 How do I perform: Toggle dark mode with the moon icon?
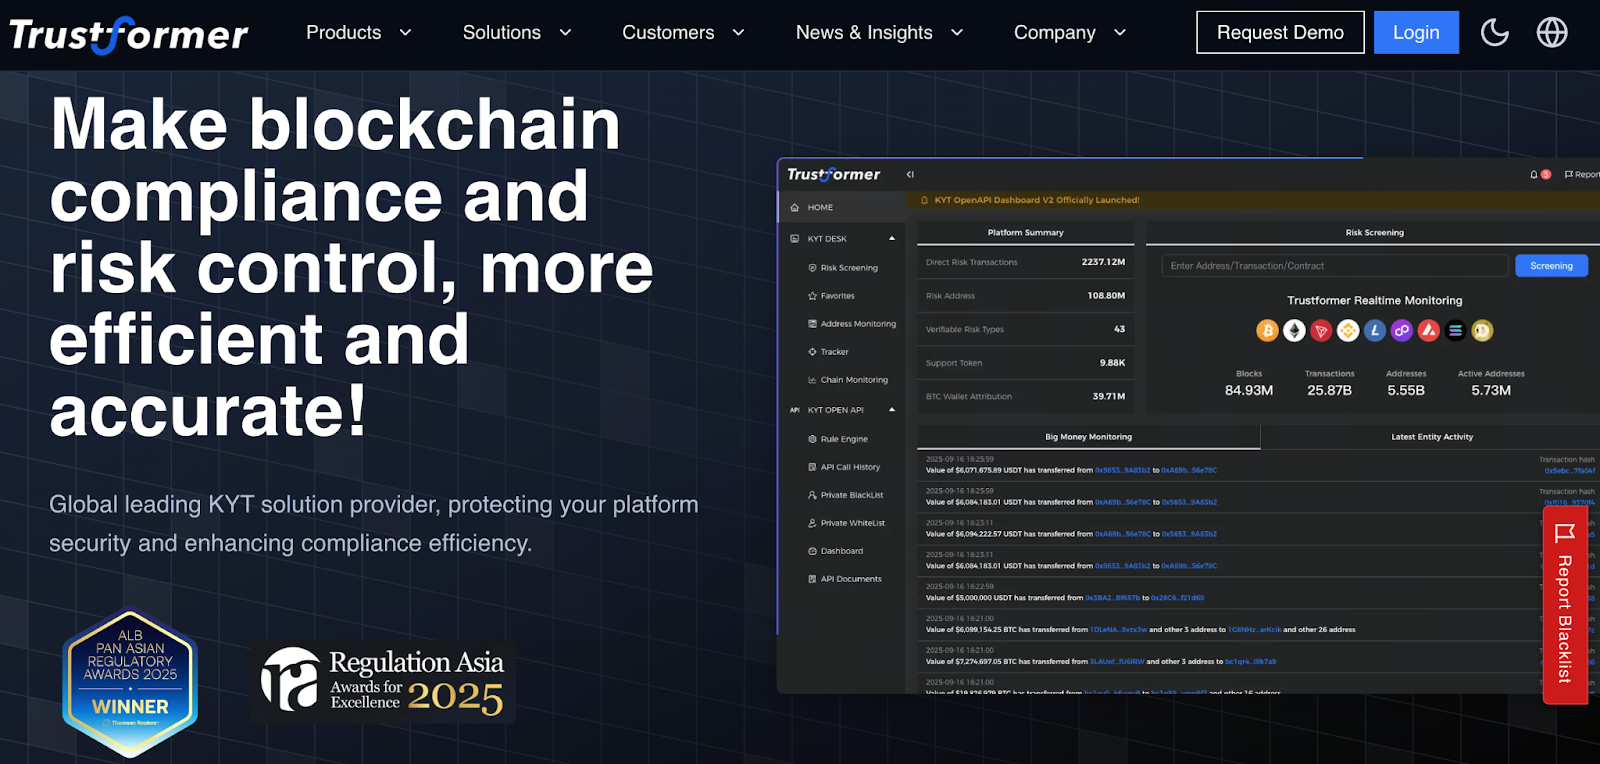point(1494,32)
